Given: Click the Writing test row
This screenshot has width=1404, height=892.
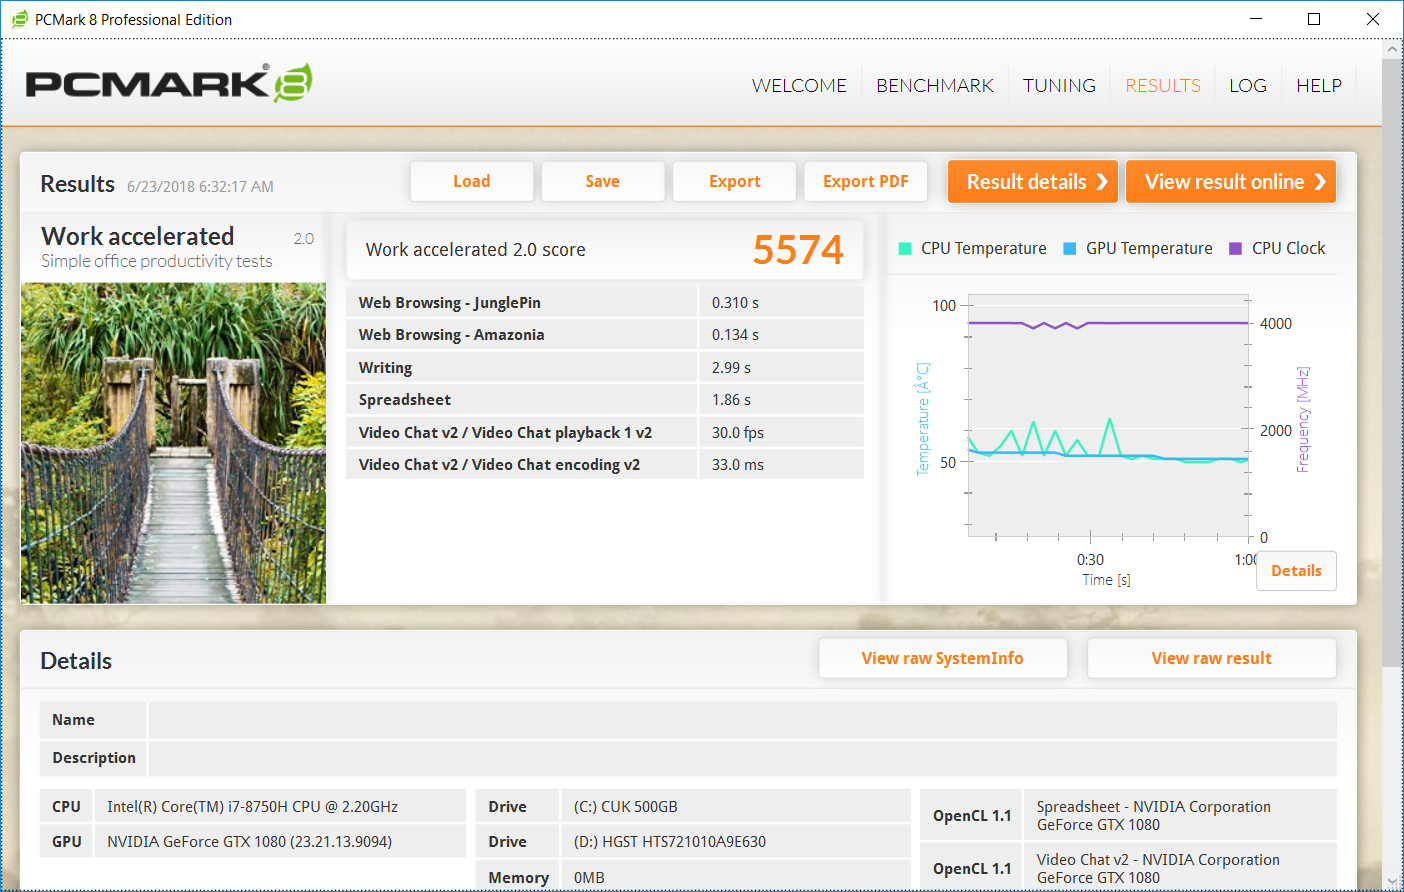Looking at the screenshot, I should tap(605, 368).
